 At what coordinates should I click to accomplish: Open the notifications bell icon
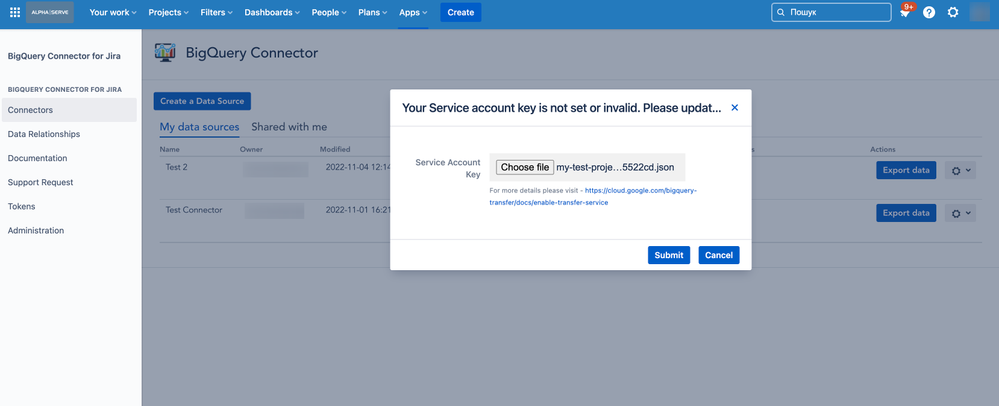905,12
